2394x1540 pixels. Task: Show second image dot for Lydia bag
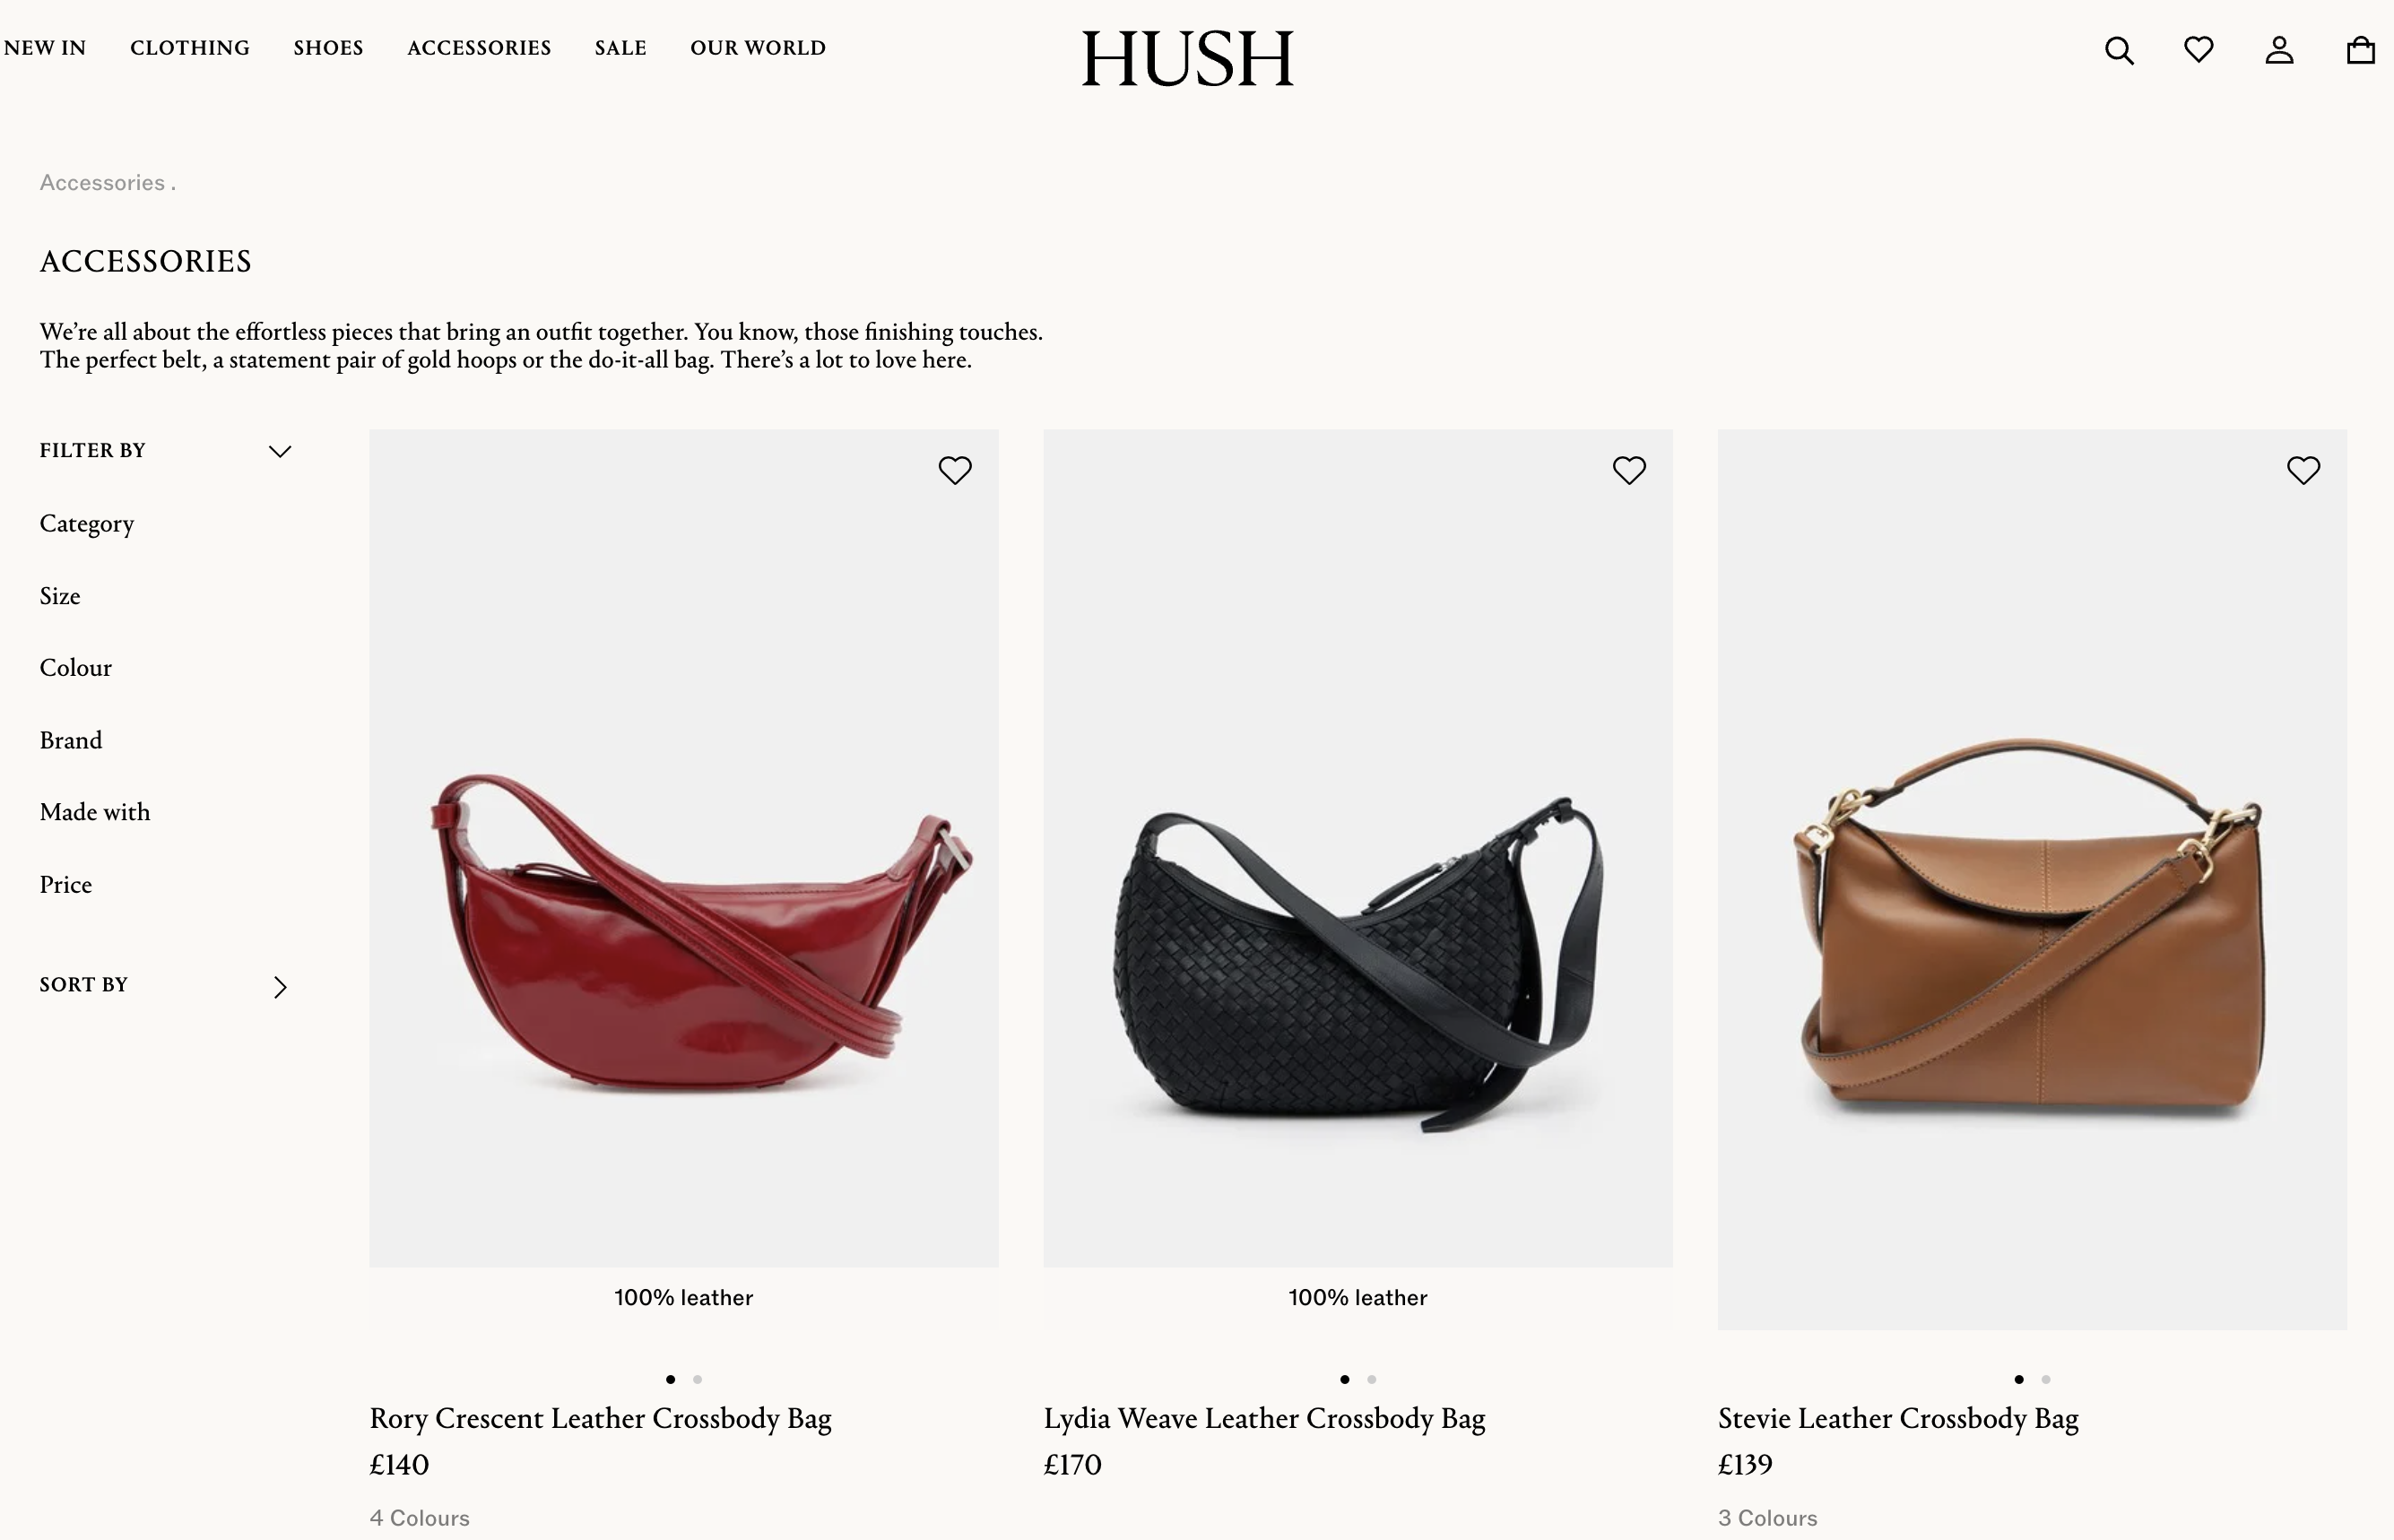coord(1371,1379)
